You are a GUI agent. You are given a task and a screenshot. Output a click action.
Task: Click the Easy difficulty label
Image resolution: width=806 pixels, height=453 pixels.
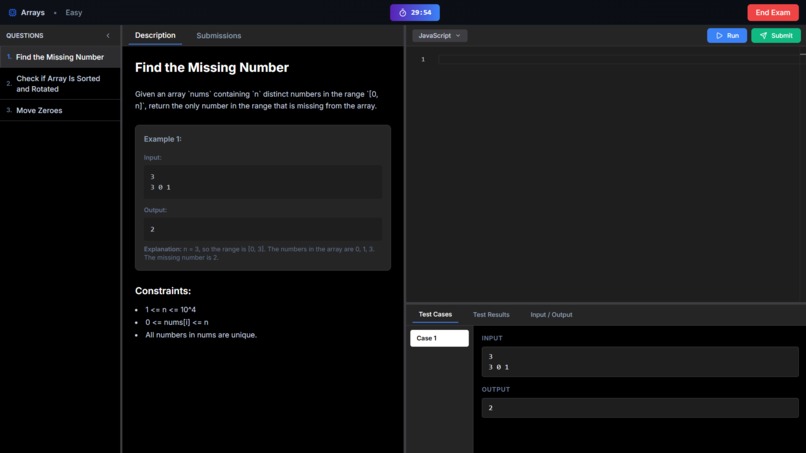coord(74,12)
